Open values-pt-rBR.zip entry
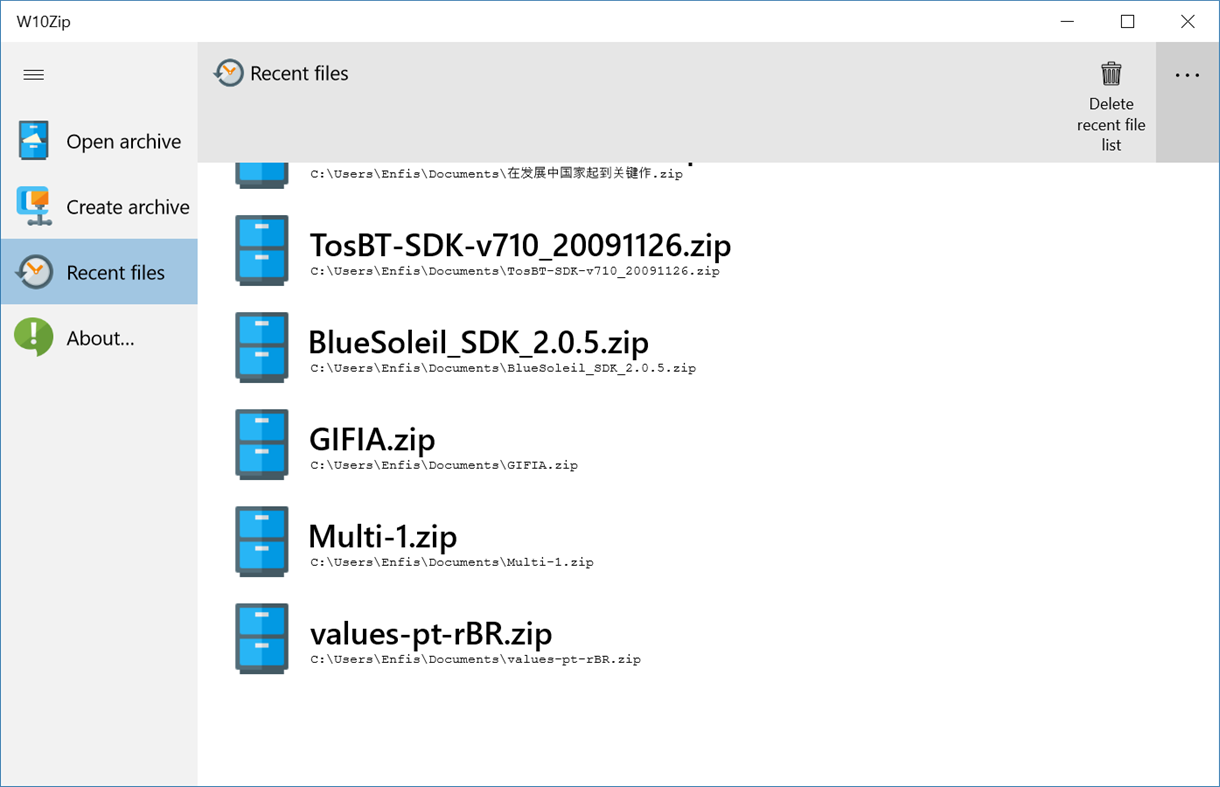 pyautogui.click(x=432, y=634)
